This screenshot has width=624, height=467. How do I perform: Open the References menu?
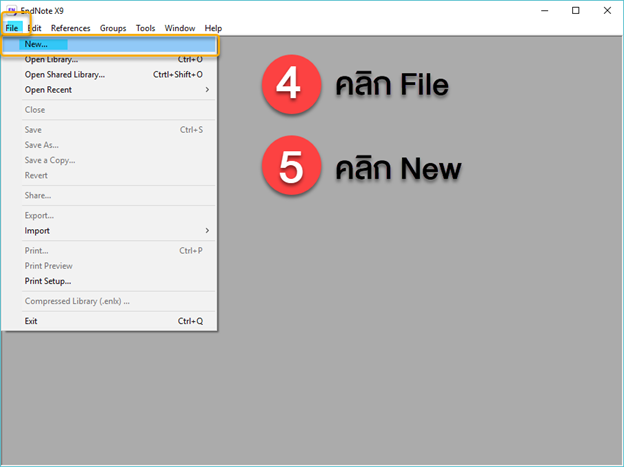coord(70,28)
